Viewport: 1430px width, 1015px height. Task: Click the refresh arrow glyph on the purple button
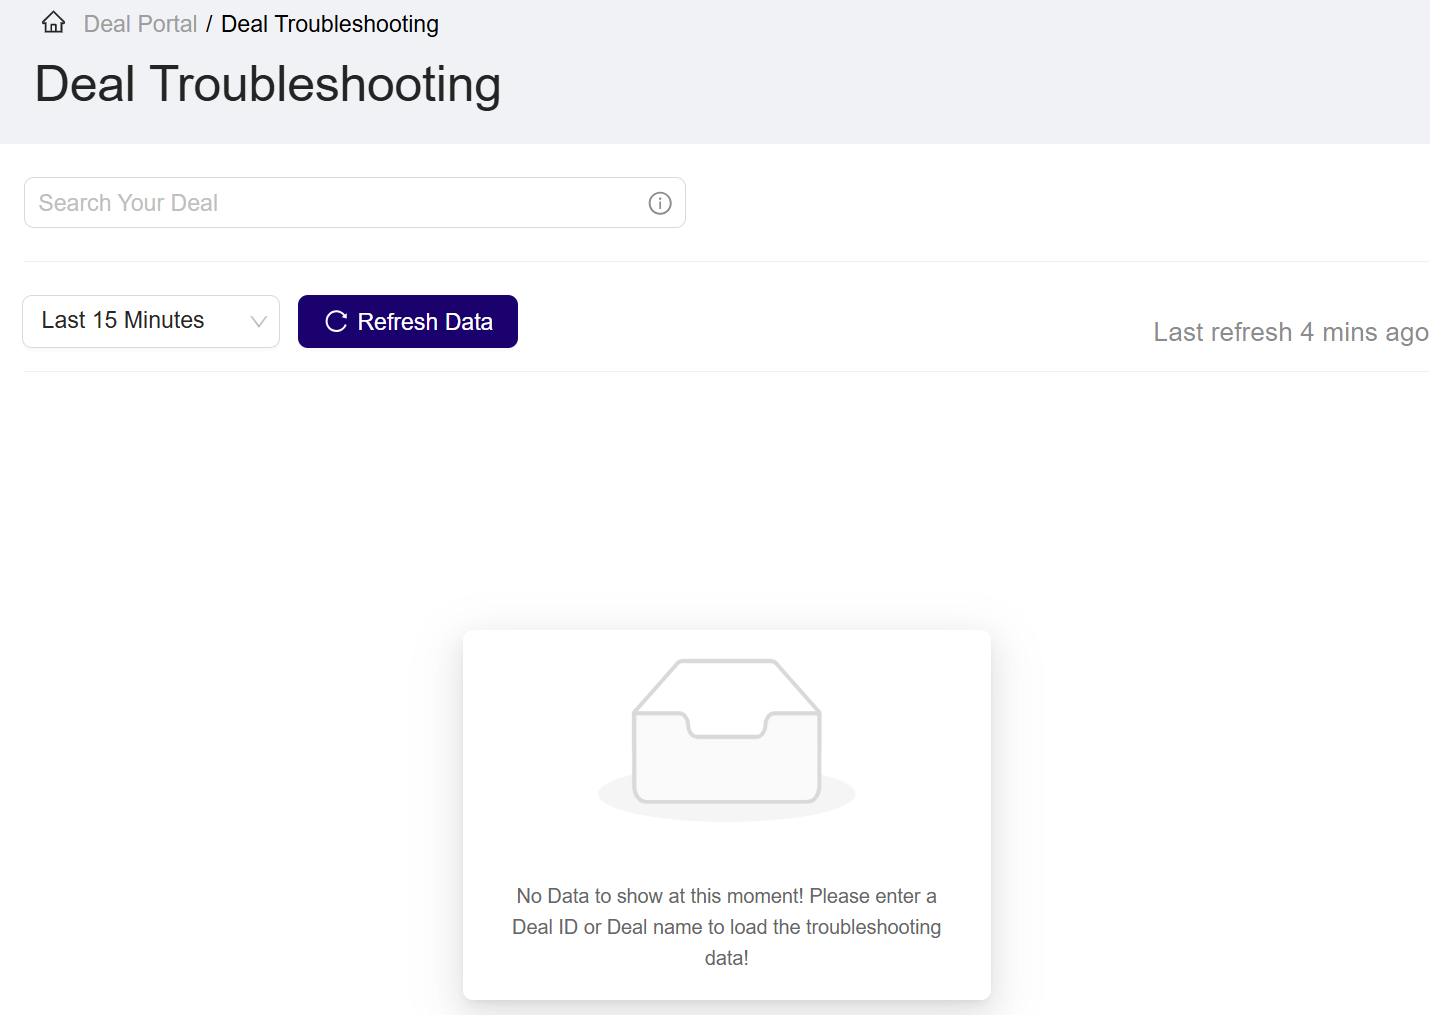335,321
